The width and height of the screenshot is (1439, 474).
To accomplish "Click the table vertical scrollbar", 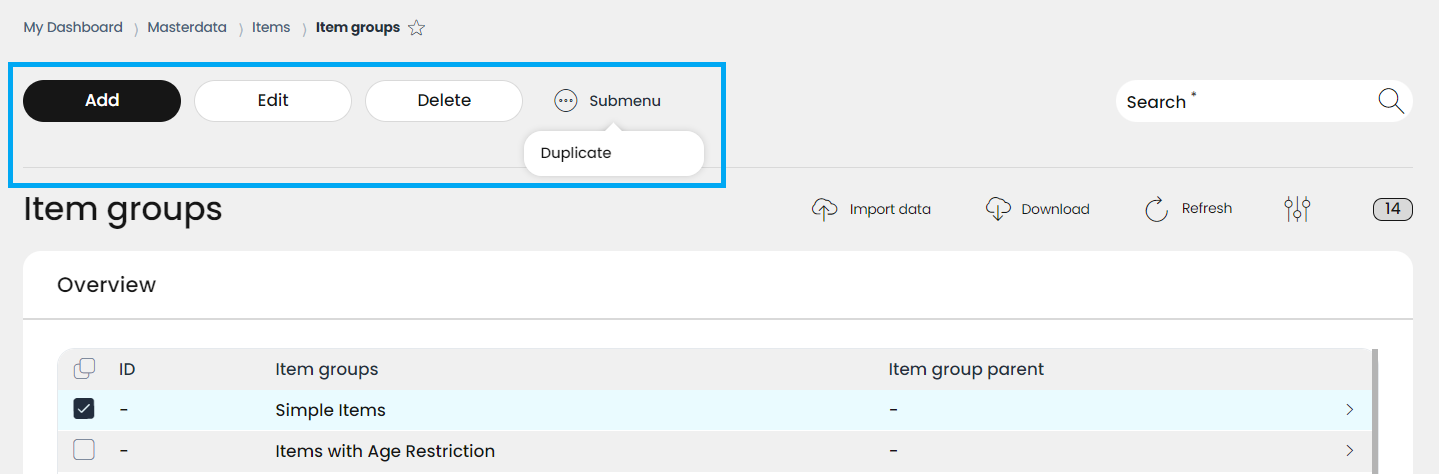I will [x=1374, y=410].
